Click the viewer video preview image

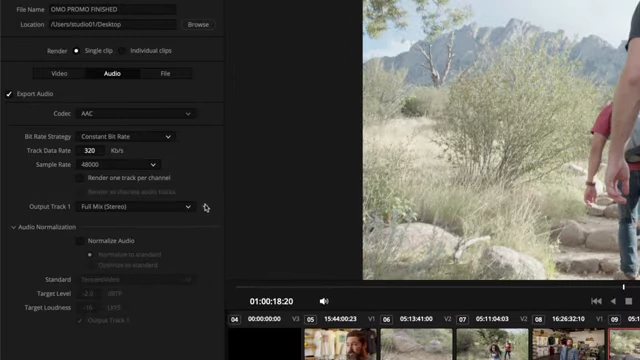pos(501,140)
